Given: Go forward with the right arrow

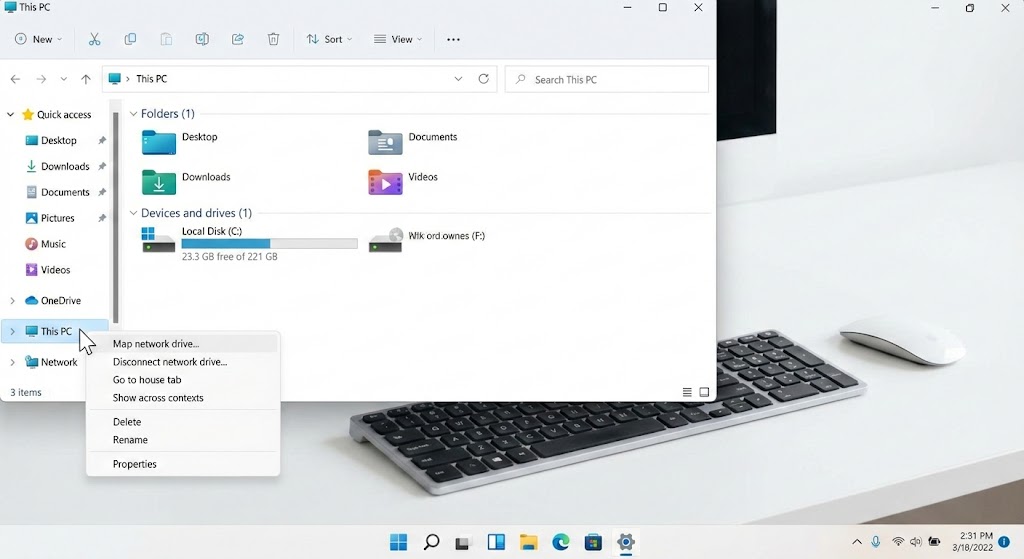Looking at the screenshot, I should coord(41,79).
